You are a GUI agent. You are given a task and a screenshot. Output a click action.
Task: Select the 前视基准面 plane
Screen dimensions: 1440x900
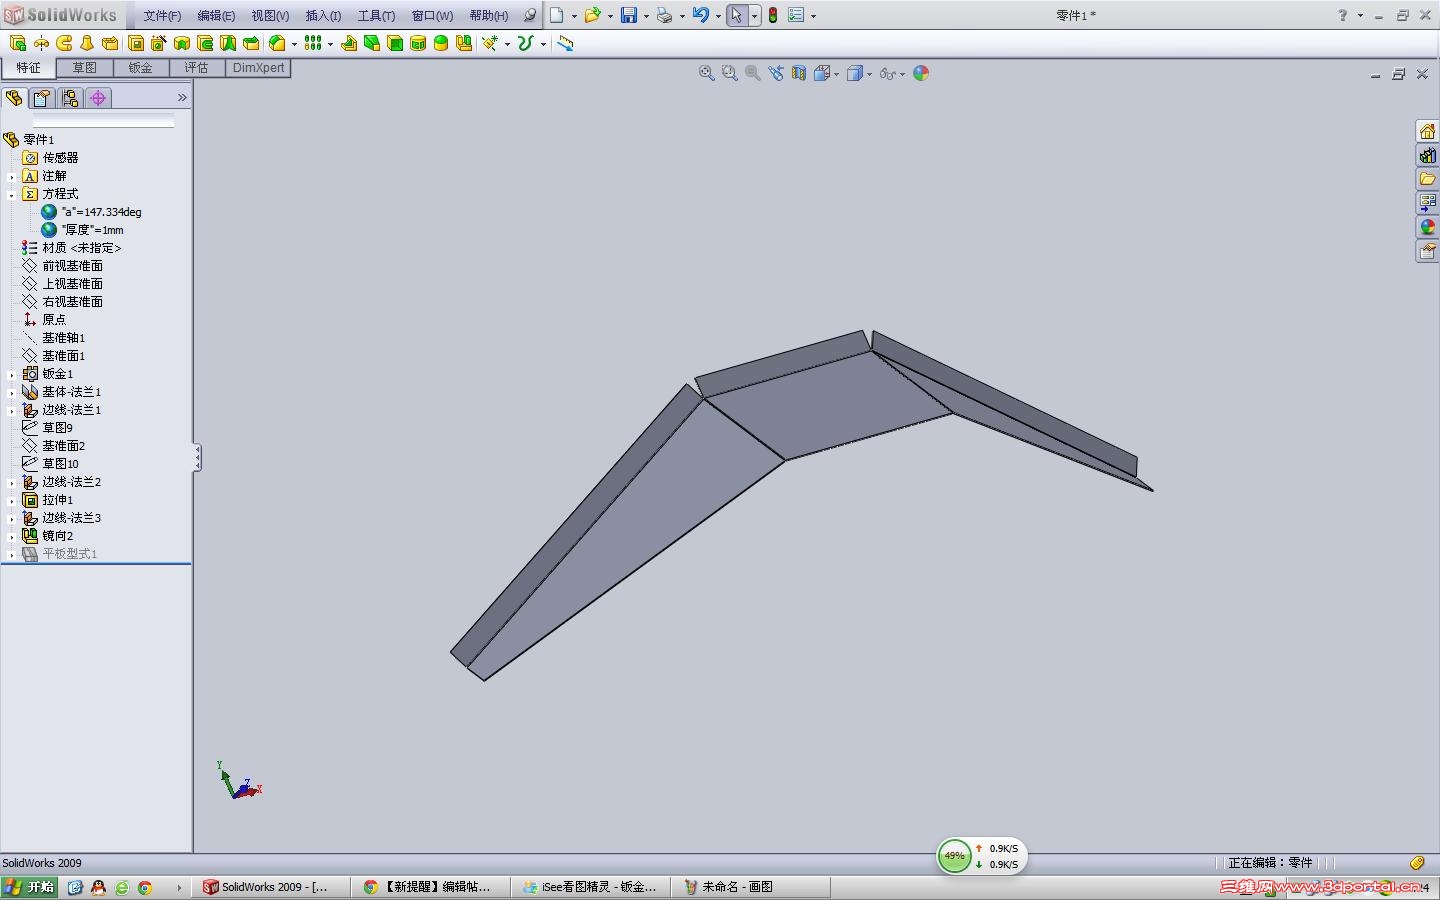72,266
